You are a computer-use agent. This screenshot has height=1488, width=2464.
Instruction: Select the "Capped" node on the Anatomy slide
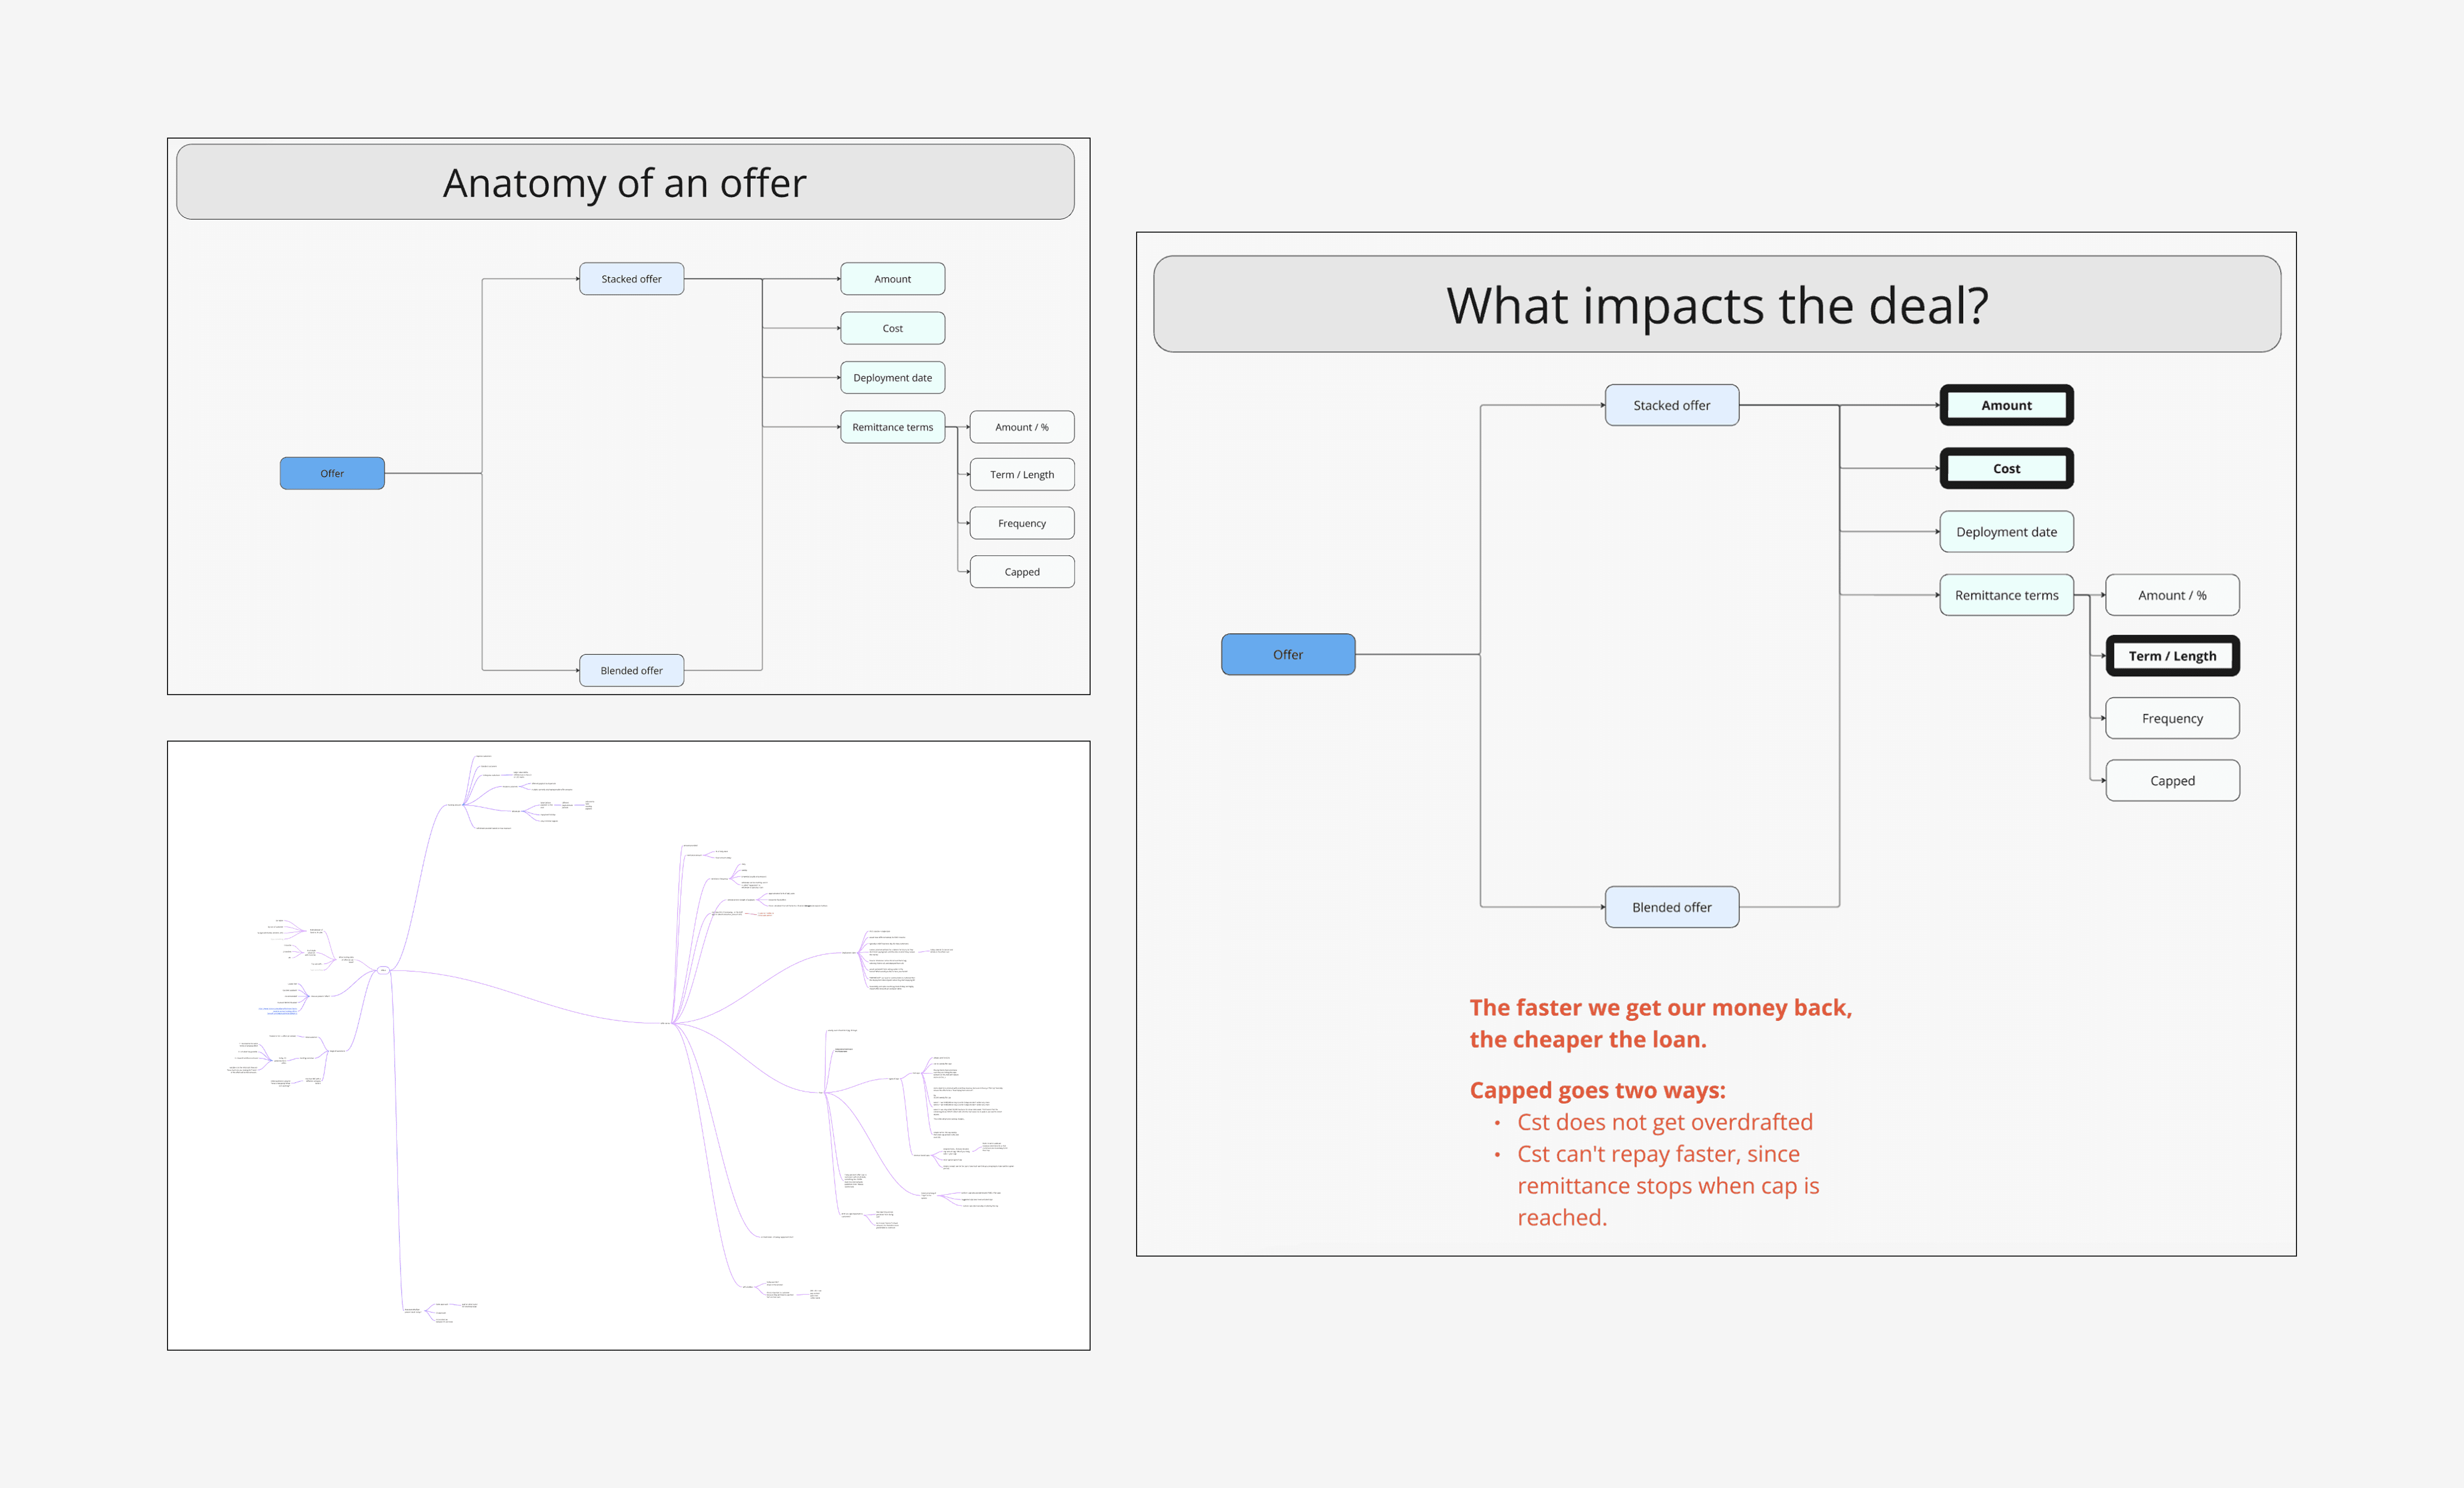[x=1021, y=571]
